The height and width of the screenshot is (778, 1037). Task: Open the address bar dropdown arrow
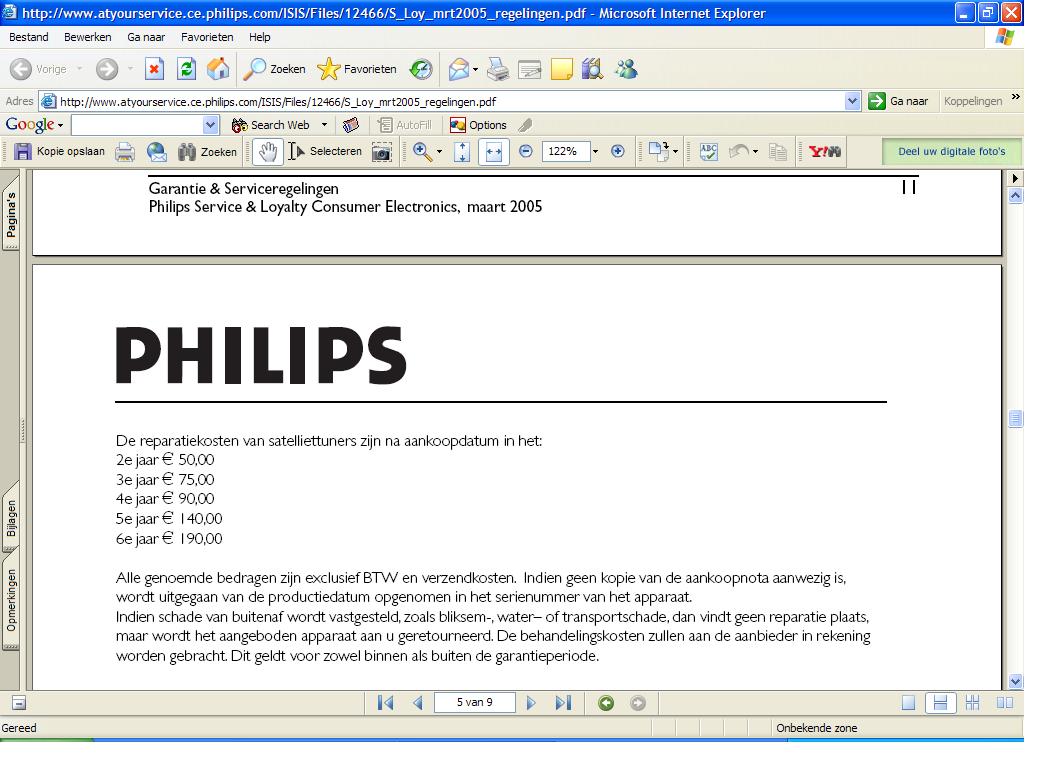(852, 101)
